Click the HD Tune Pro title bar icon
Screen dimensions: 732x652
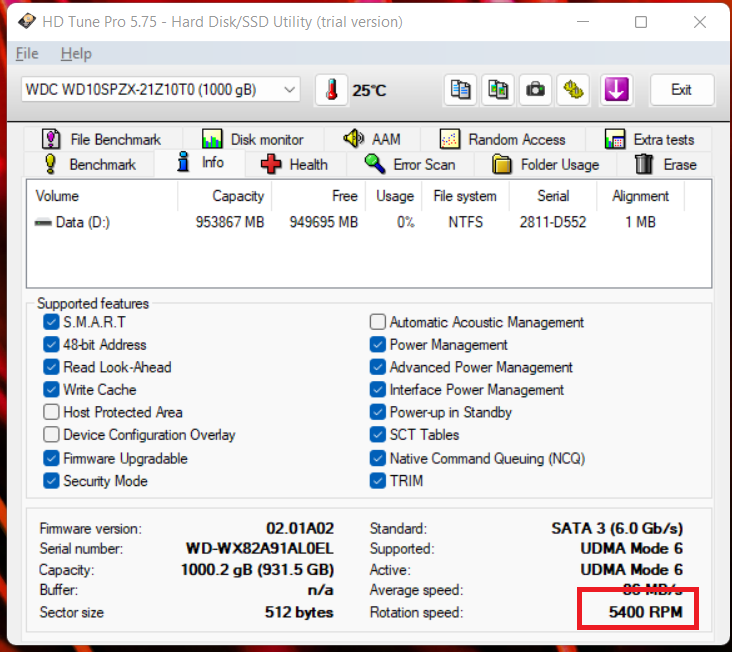click(x=27, y=21)
